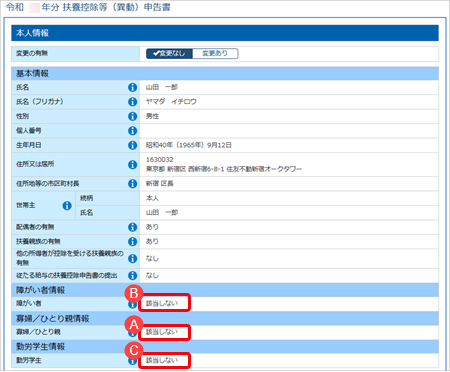
Task: Click 該当しない value in 障がい者 row
Action: [162, 303]
